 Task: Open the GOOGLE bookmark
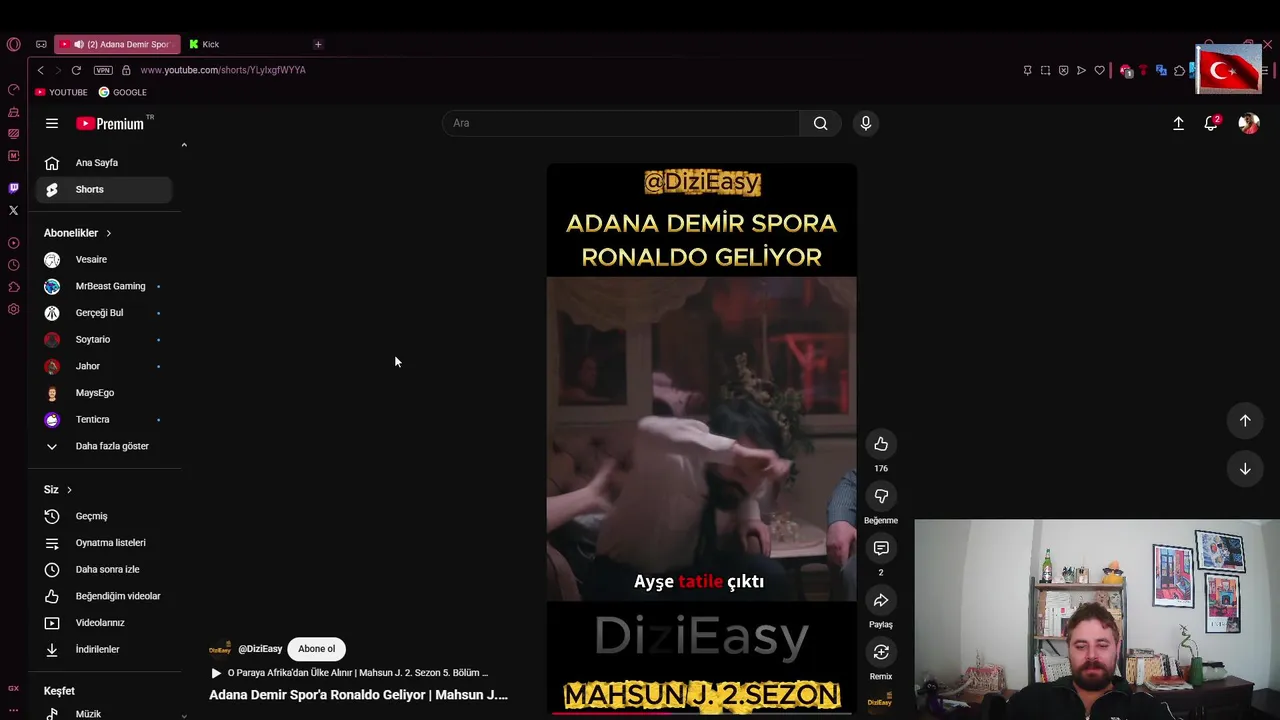[x=123, y=92]
